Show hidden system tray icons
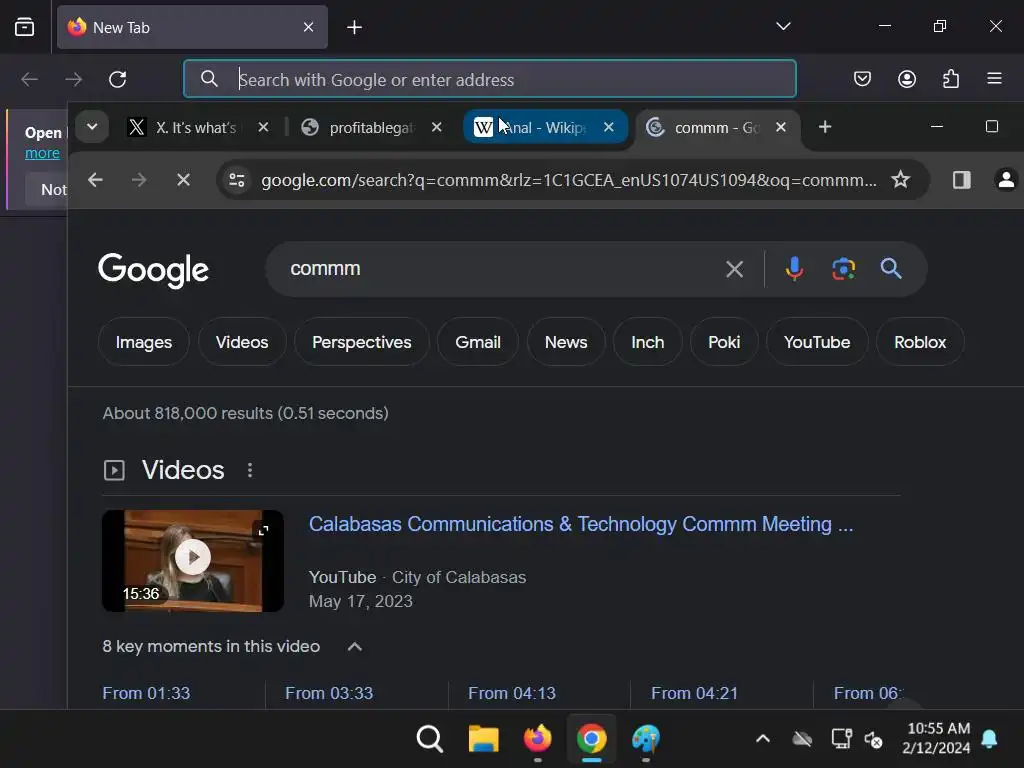The height and width of the screenshot is (768, 1024). click(x=762, y=739)
